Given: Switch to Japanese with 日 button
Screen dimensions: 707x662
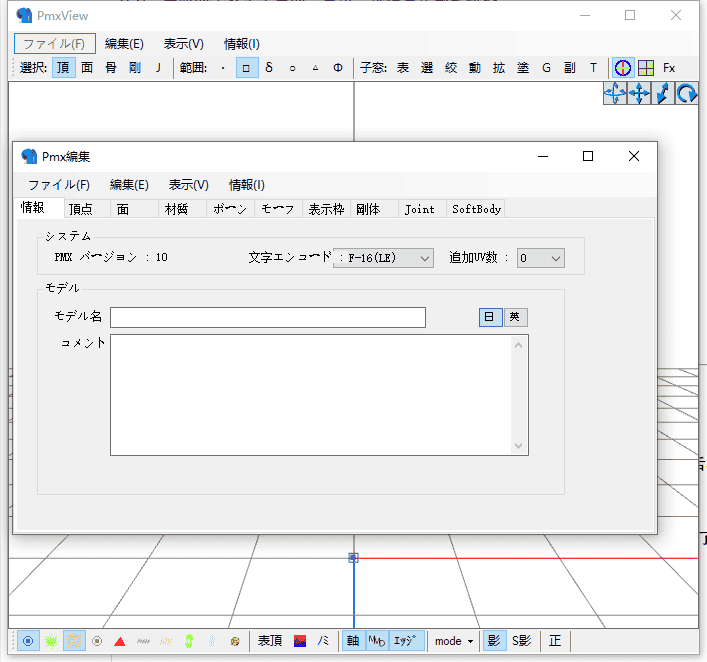Looking at the screenshot, I should coord(490,317).
